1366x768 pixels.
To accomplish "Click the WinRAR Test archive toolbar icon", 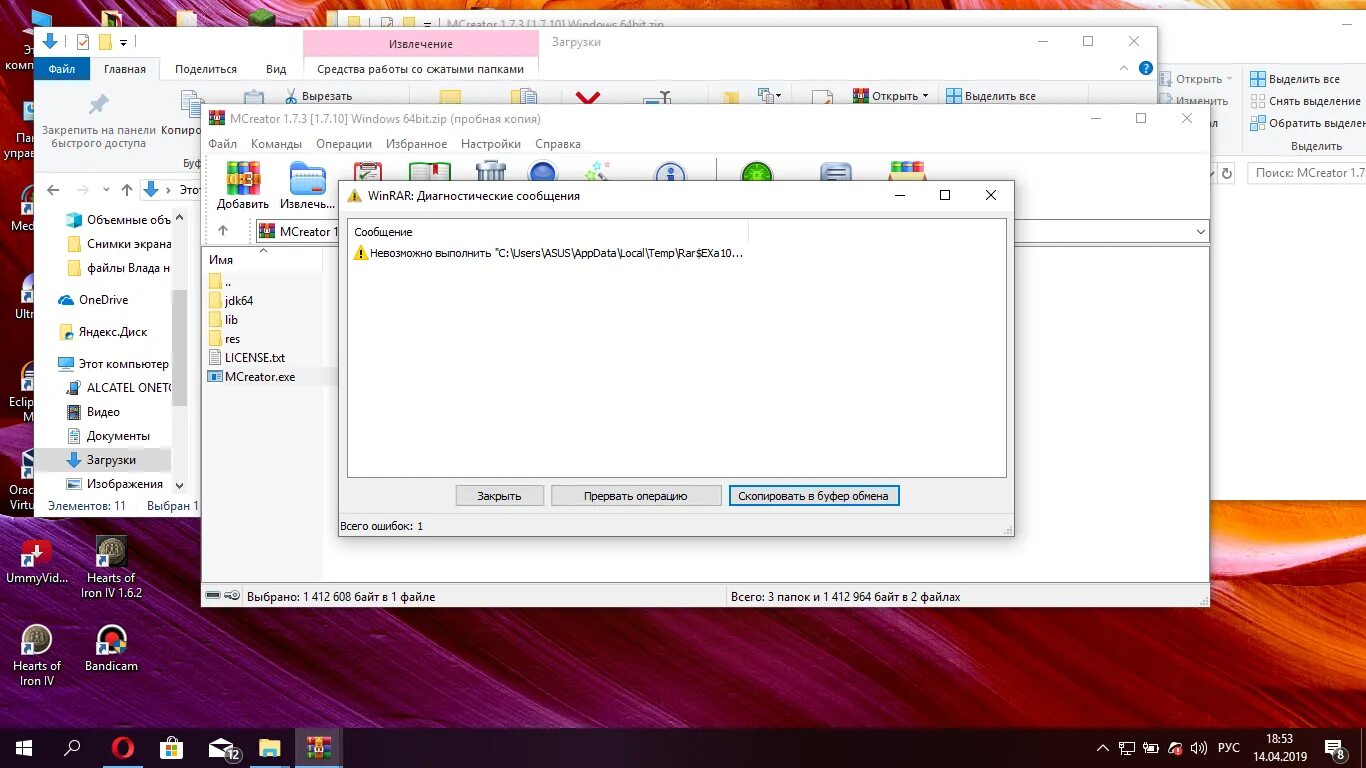I will click(x=368, y=172).
